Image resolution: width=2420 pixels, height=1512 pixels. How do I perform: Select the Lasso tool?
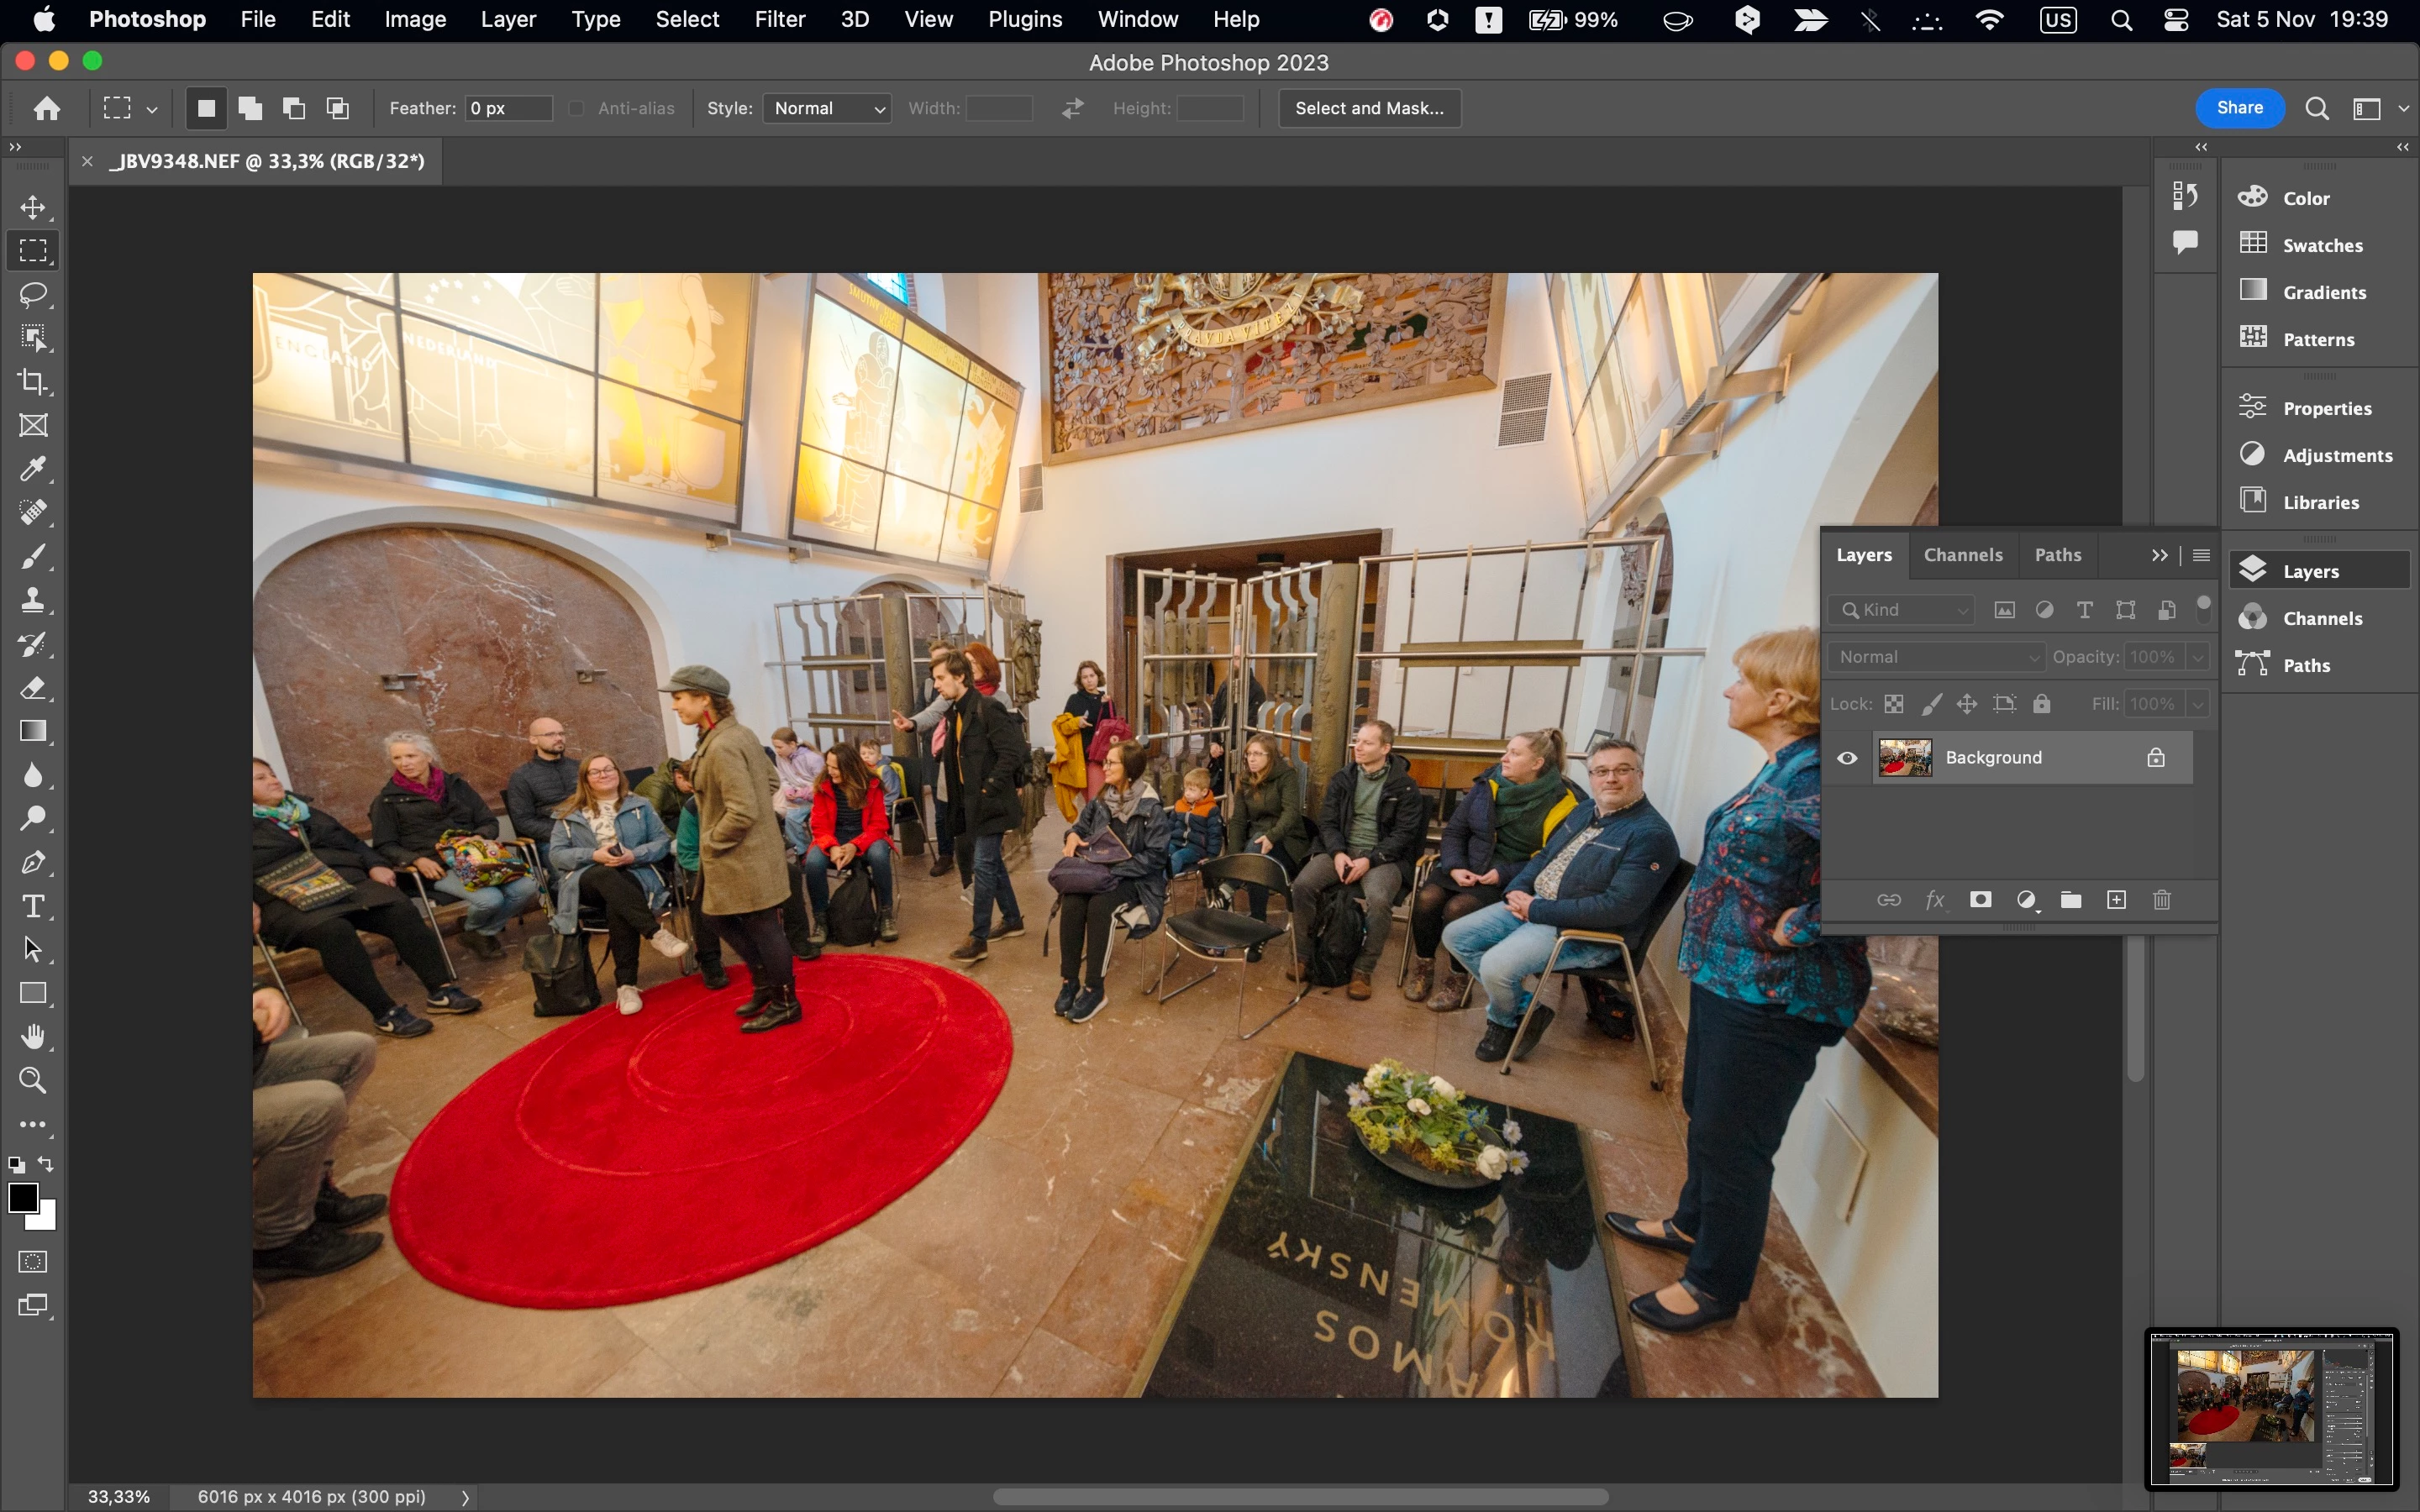33,295
